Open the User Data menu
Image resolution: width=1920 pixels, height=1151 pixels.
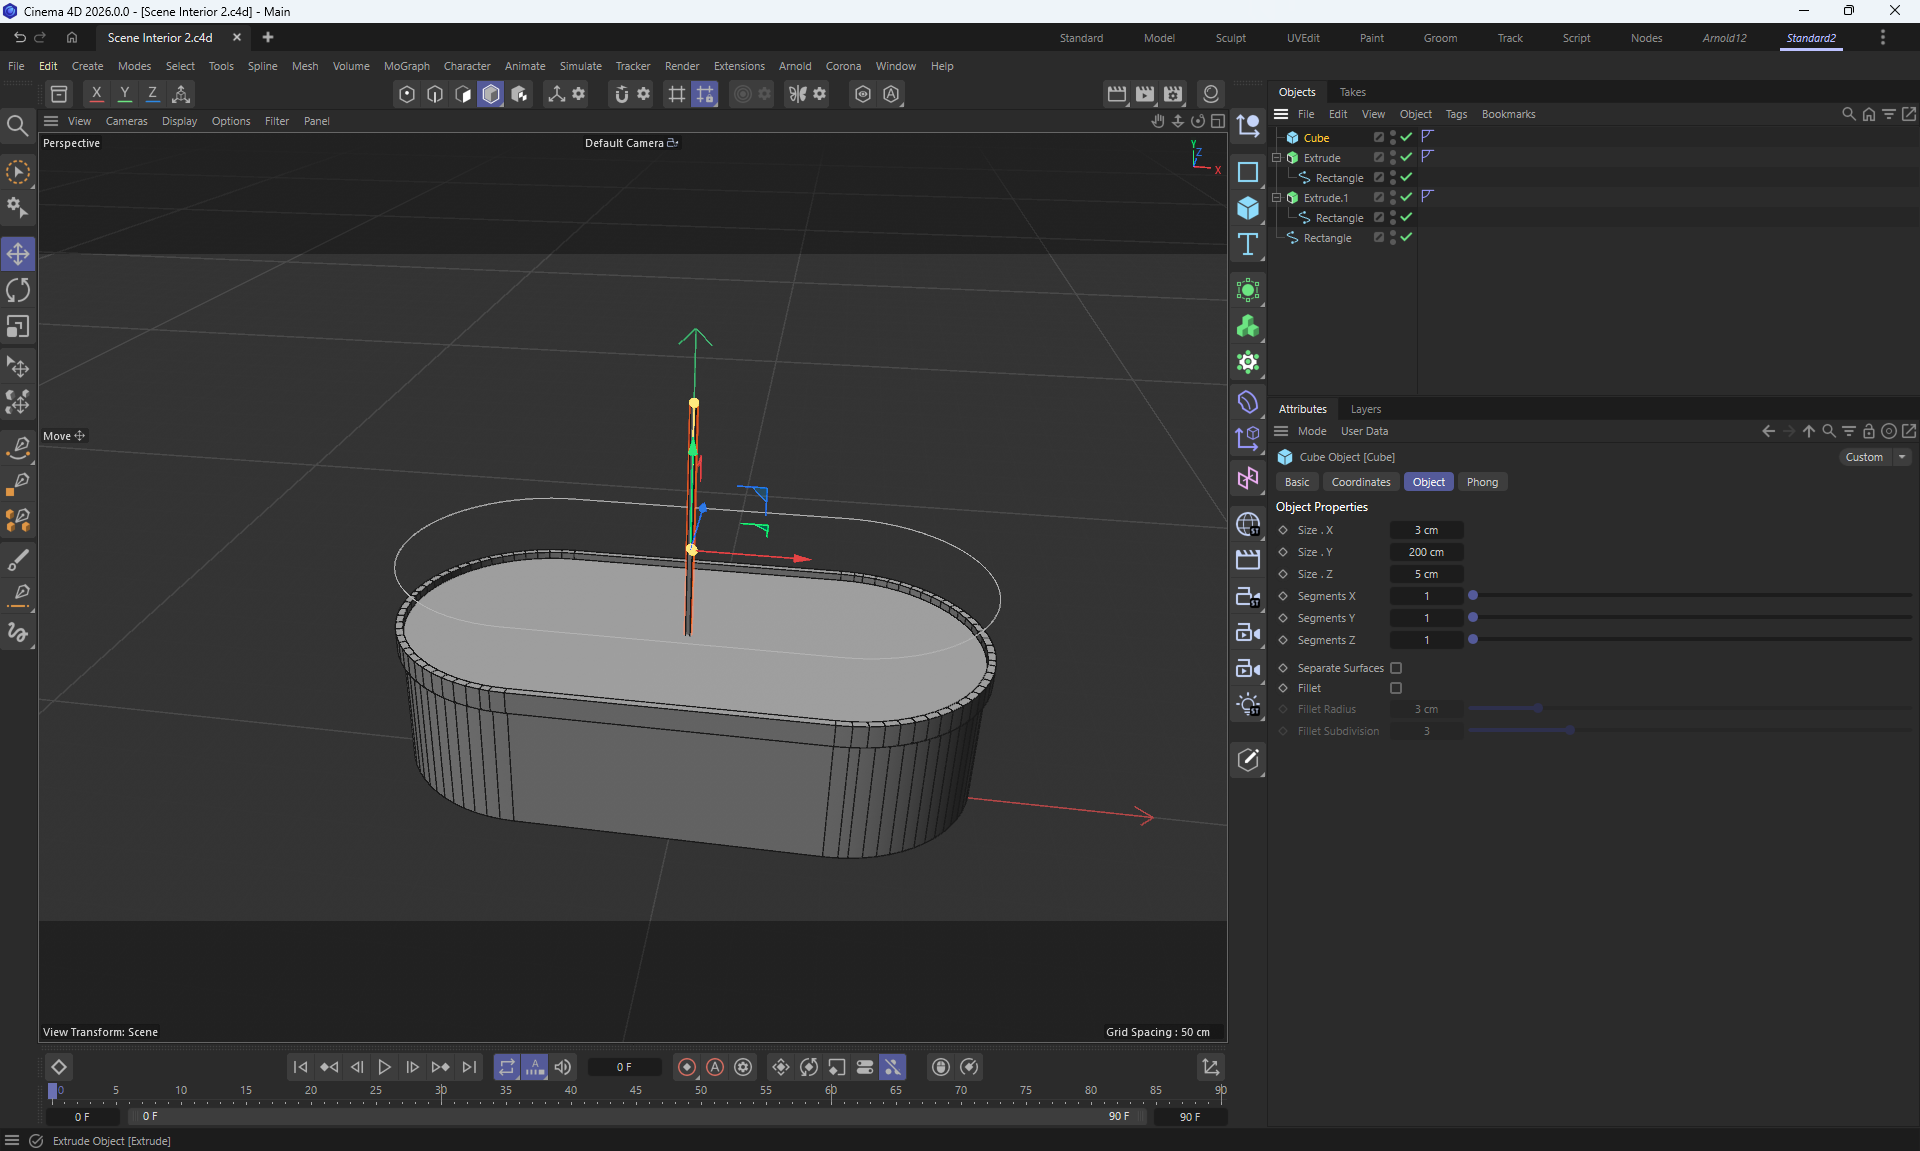point(1363,431)
